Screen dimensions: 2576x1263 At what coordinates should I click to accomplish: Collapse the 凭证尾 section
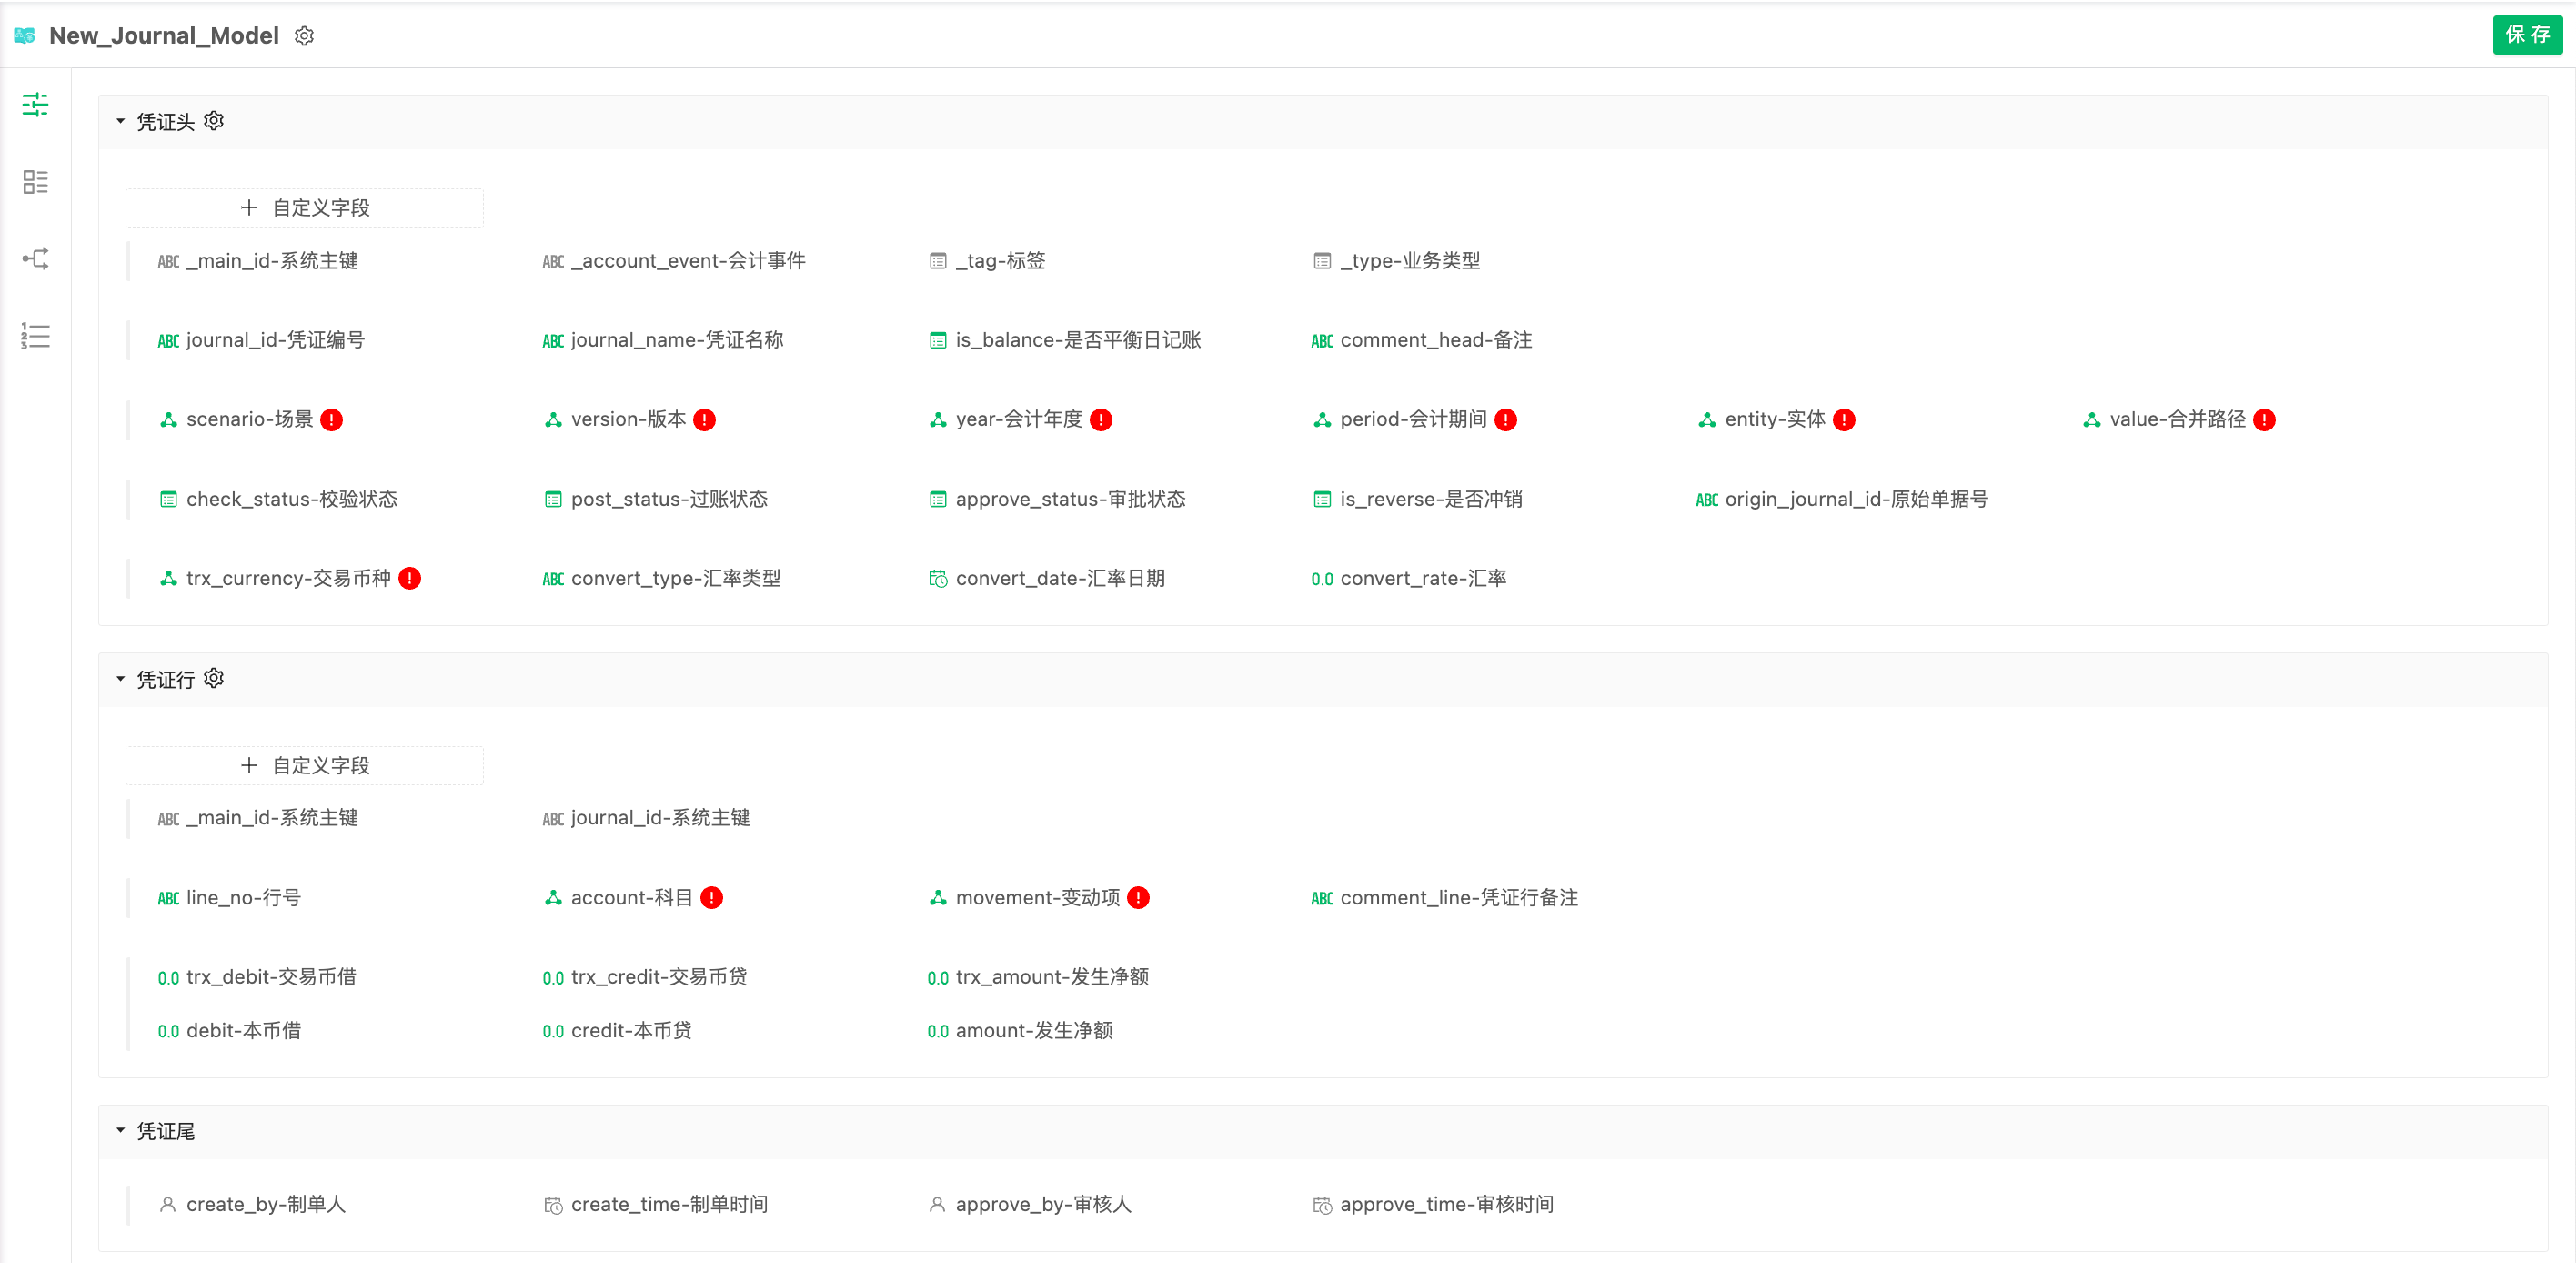click(120, 1130)
